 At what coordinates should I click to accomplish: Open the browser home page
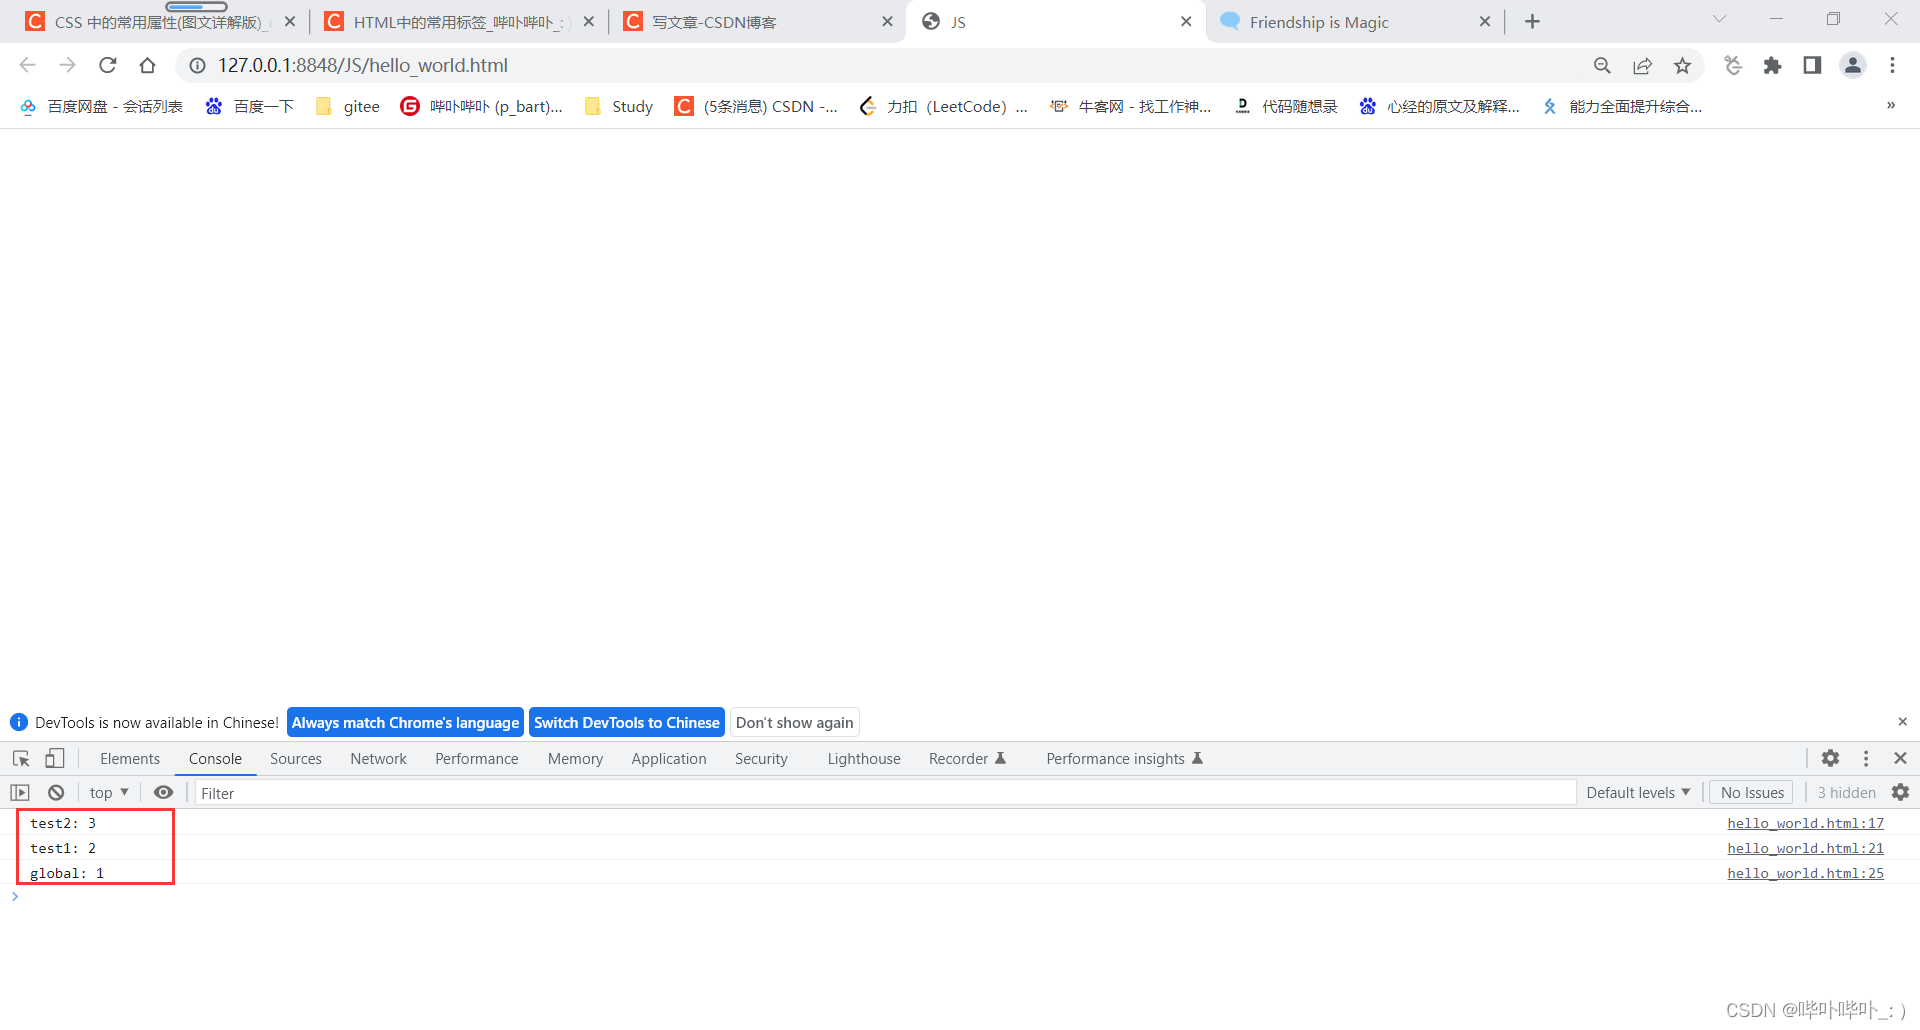tap(147, 65)
